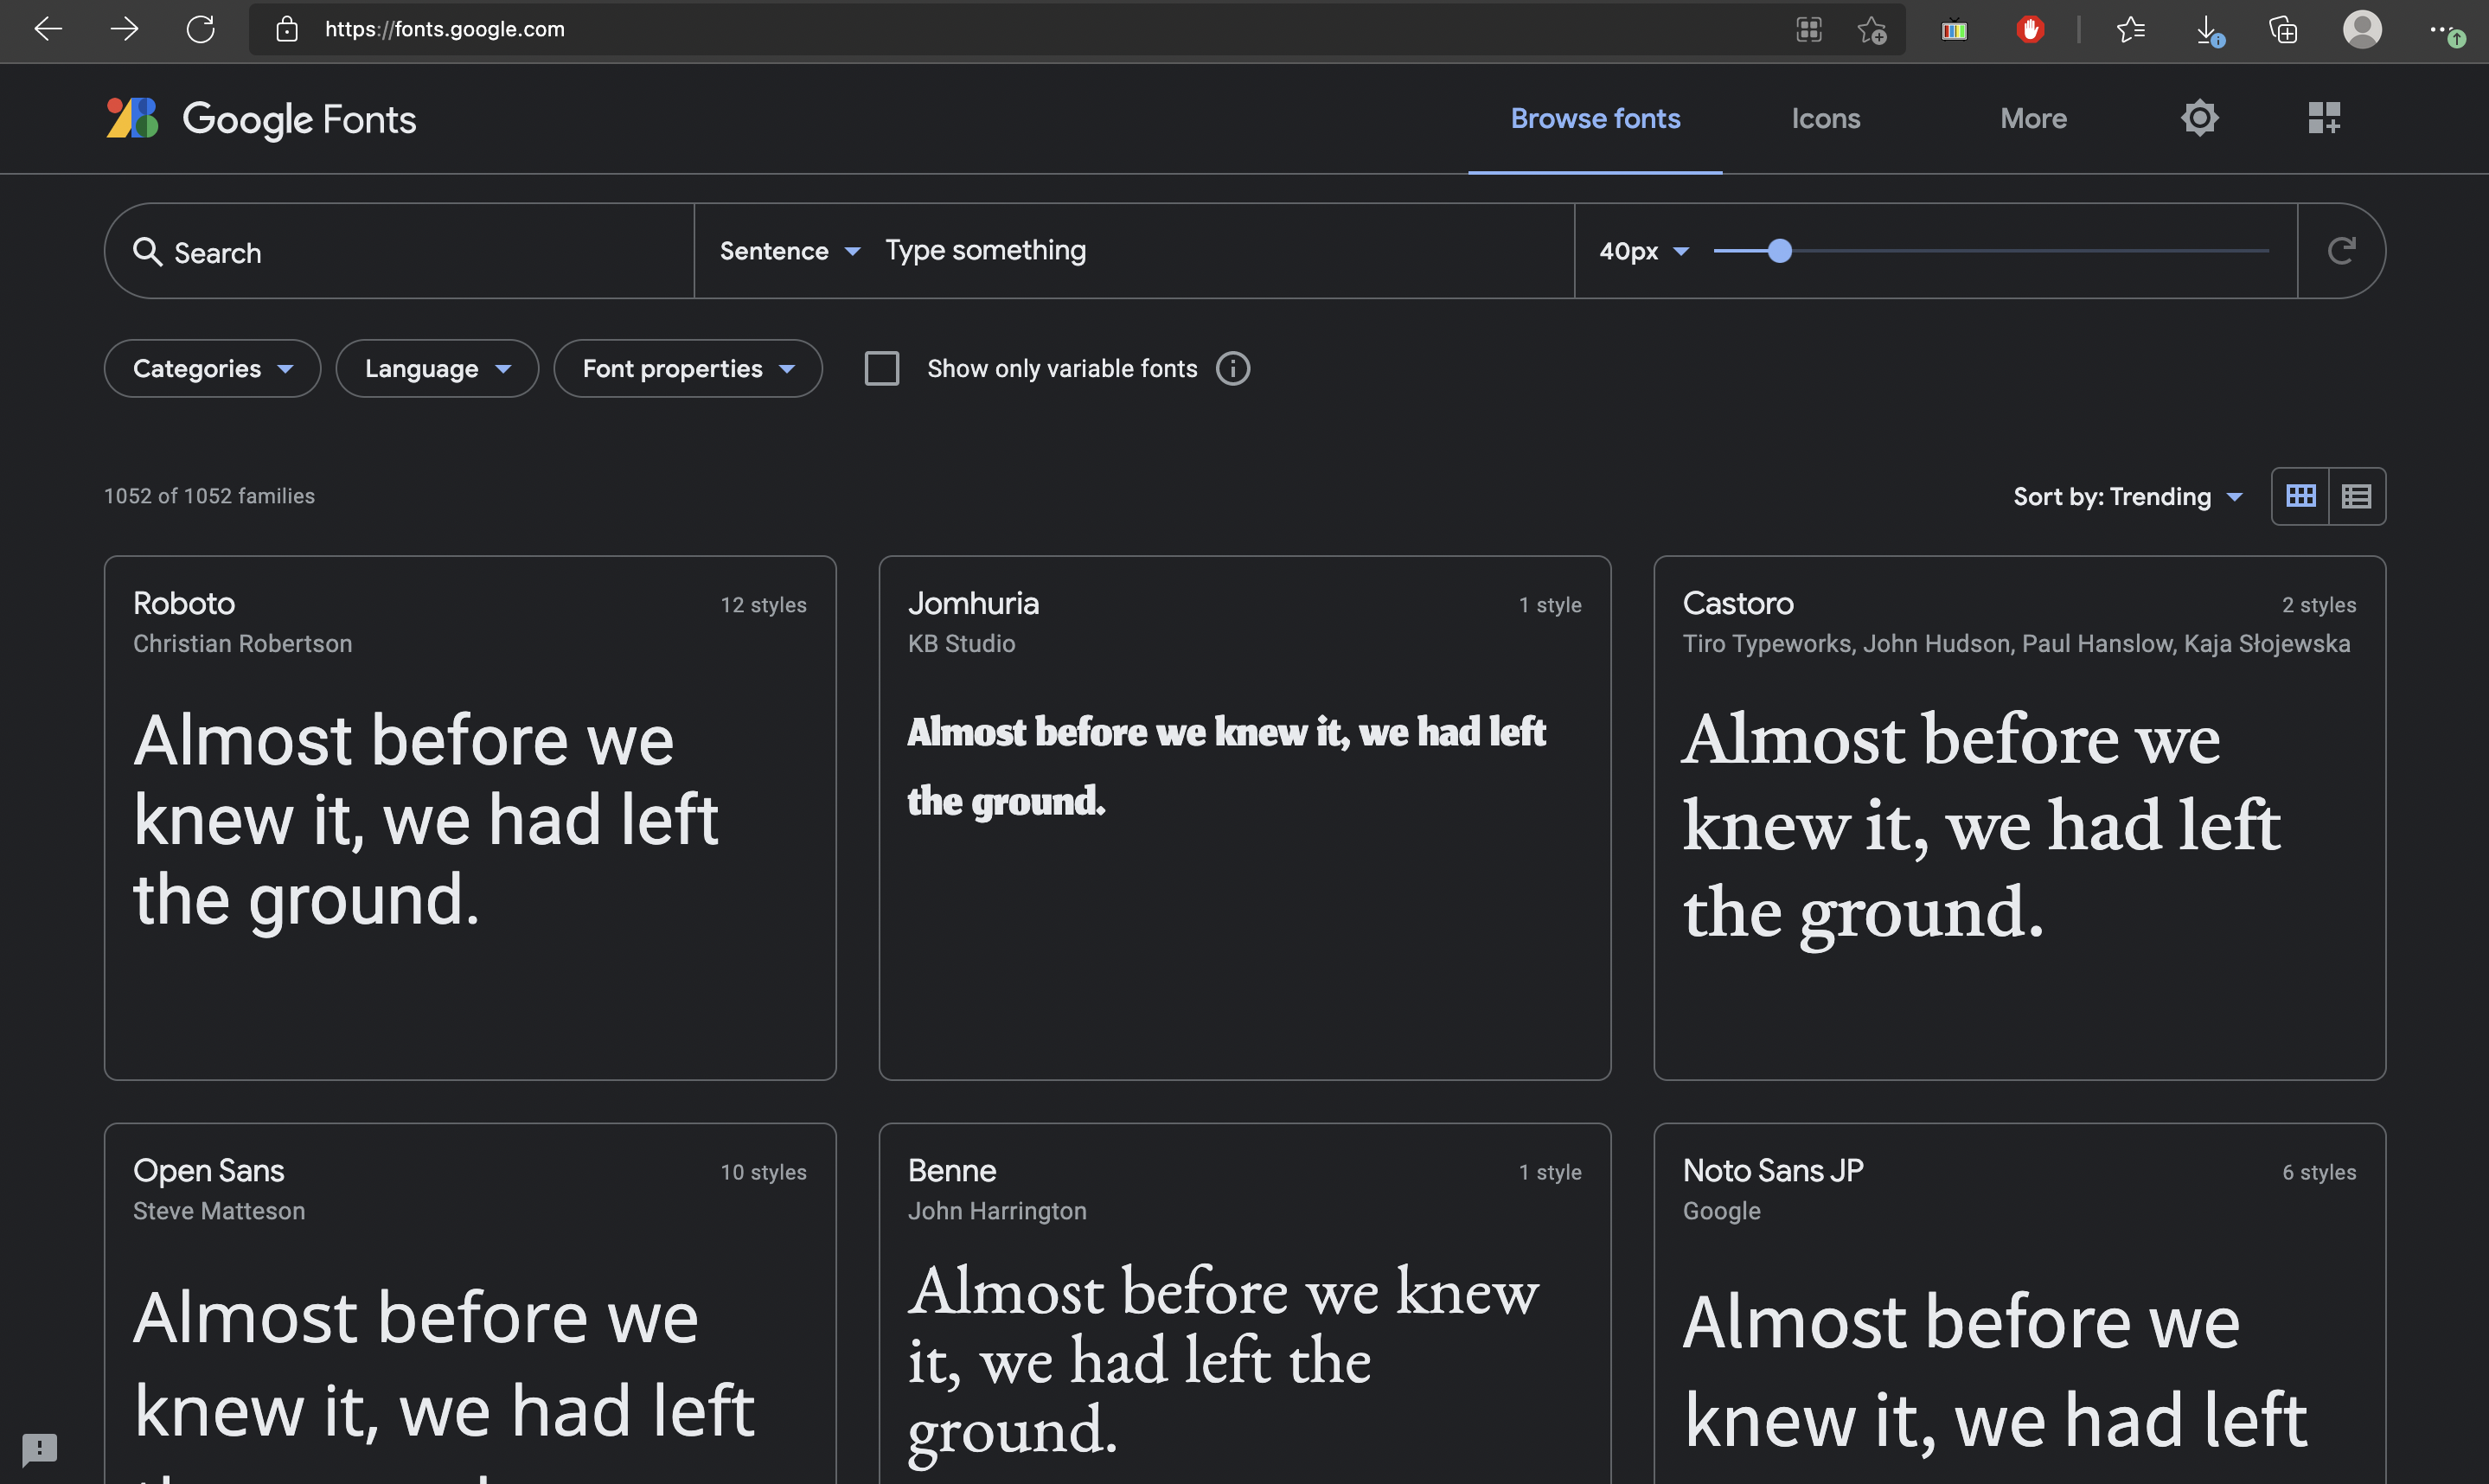Open the Castoro font card
This screenshot has height=1484, width=2489.
pyautogui.click(x=2020, y=818)
